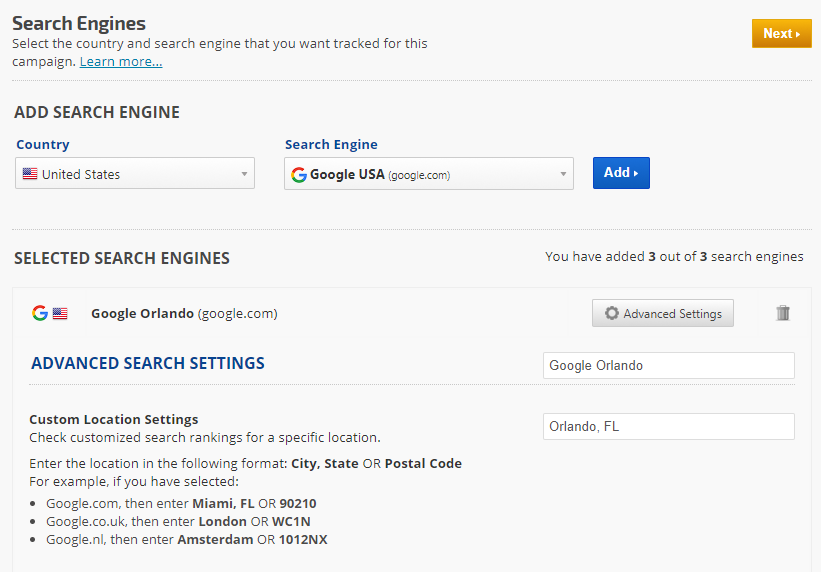
Task: Click the US flag beside Google Orlando
Action: coord(60,313)
